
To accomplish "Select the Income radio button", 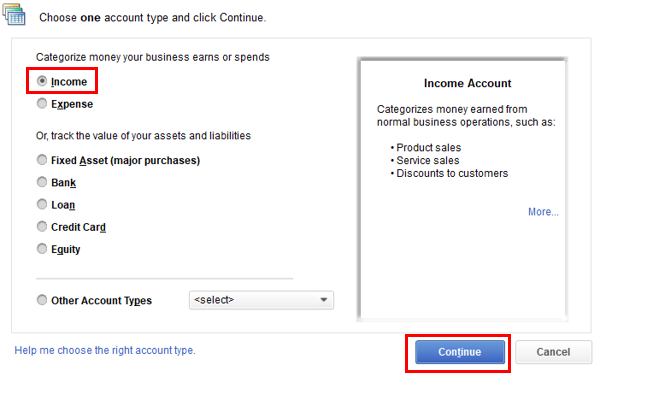I will (x=42, y=81).
